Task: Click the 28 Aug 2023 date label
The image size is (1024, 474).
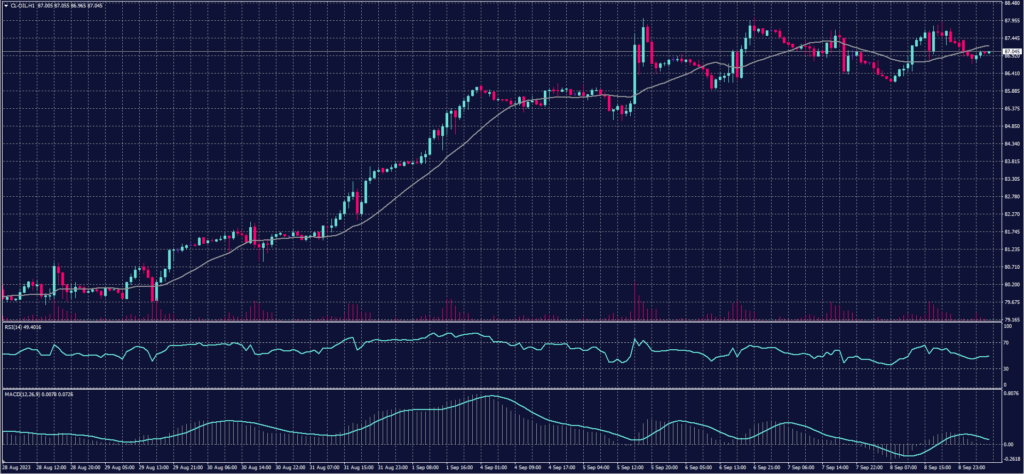Action: tap(14, 467)
